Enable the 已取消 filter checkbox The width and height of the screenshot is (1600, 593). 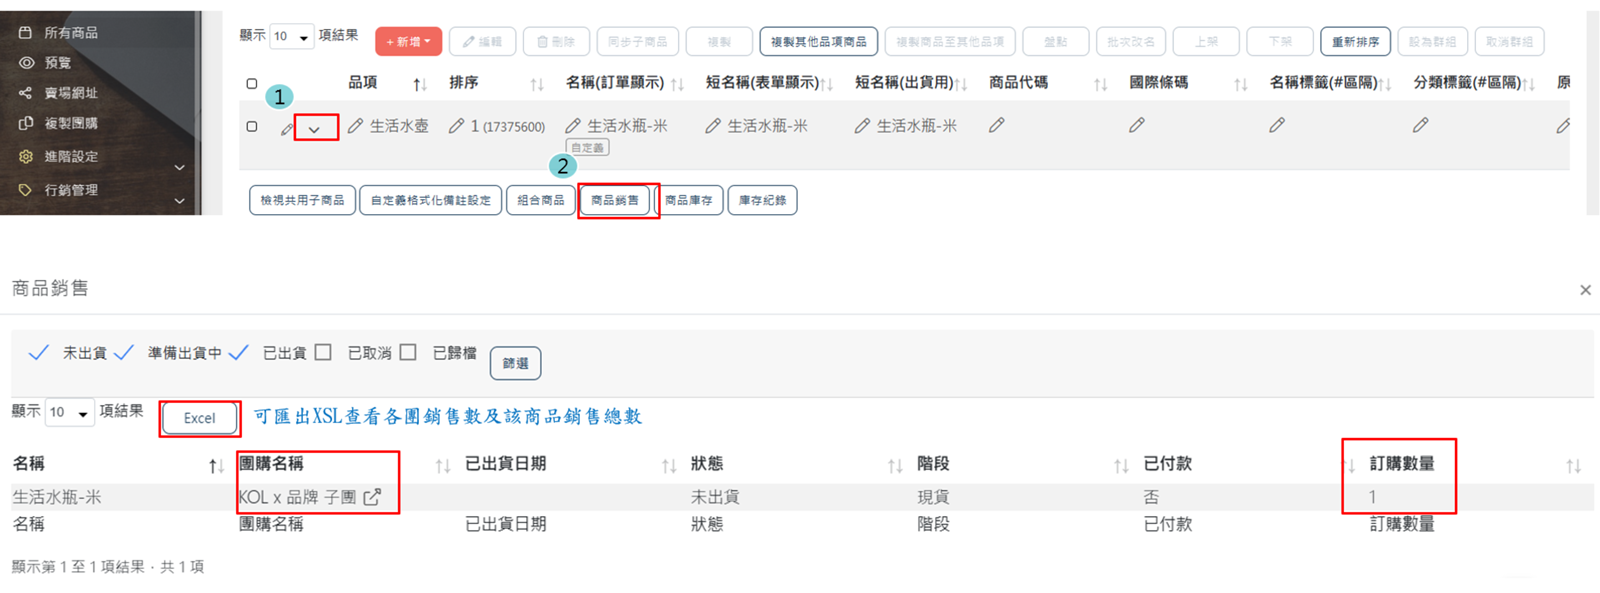pyautogui.click(x=323, y=353)
